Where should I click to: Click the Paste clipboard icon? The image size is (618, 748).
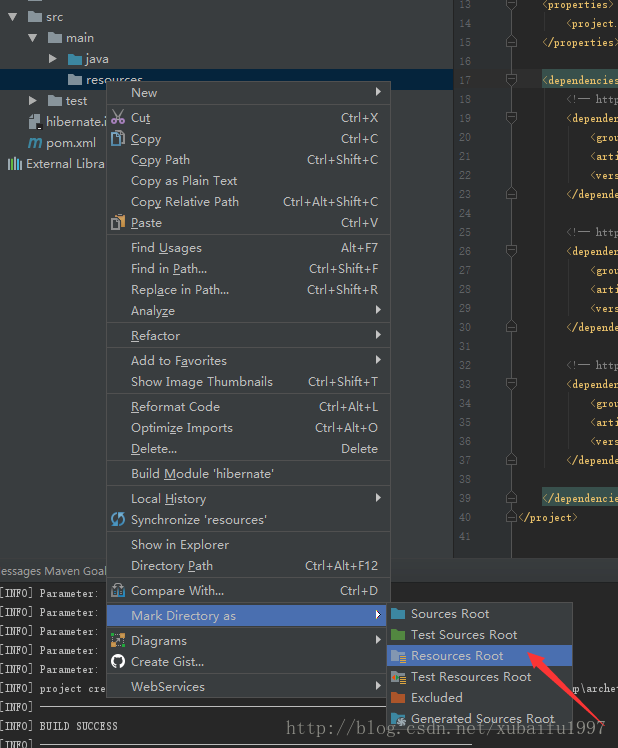118,223
